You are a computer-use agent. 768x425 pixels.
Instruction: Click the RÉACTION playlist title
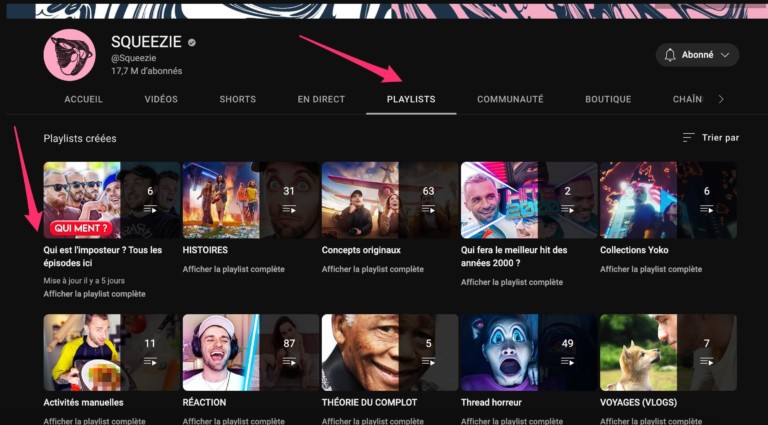pos(204,402)
